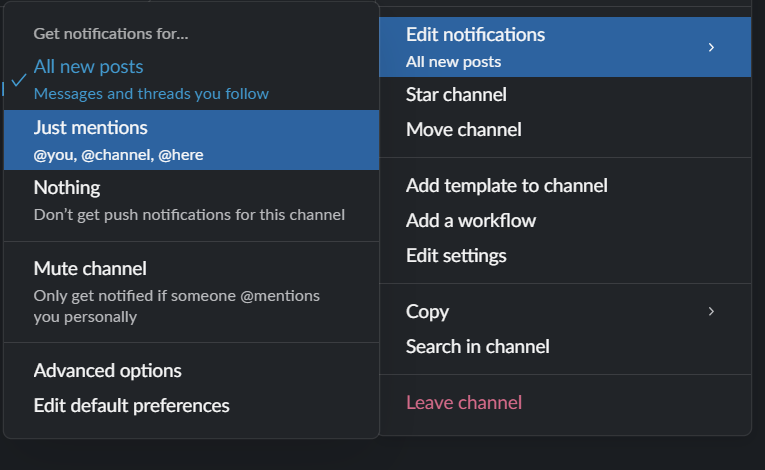Open Advanced options for notifications
This screenshot has width=765, height=470.
(x=107, y=371)
